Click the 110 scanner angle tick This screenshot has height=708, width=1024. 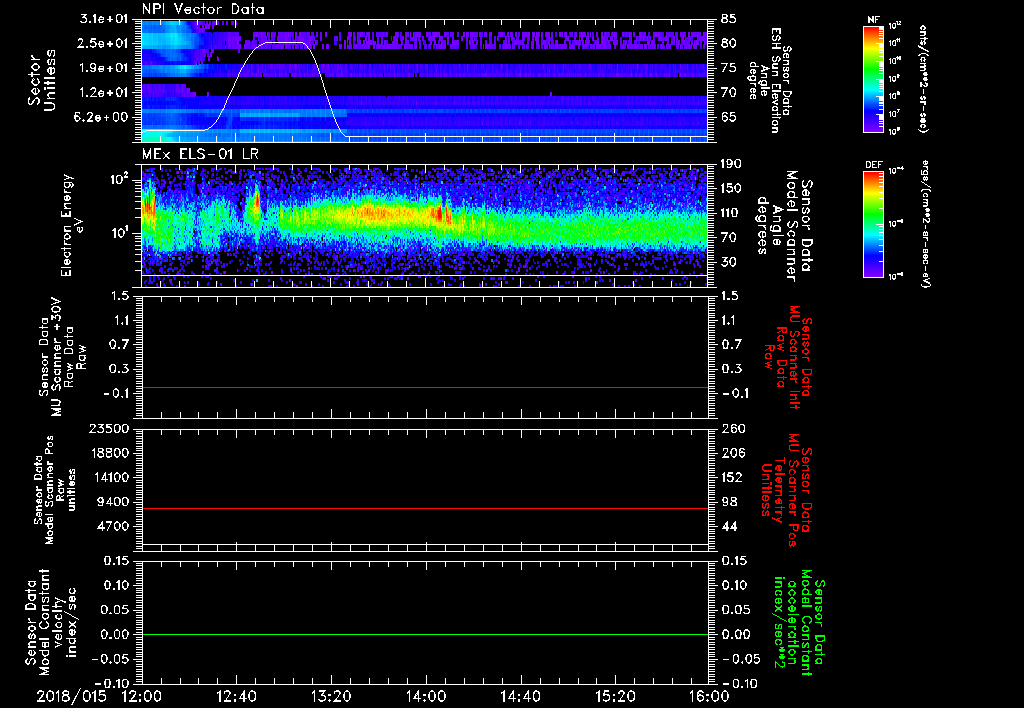click(731, 213)
